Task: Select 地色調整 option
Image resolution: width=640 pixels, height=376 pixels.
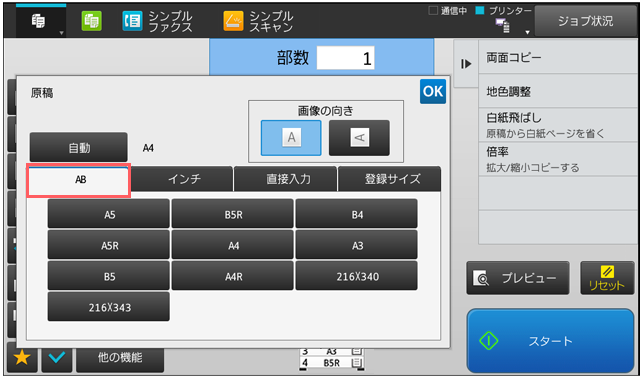Action: point(558,91)
